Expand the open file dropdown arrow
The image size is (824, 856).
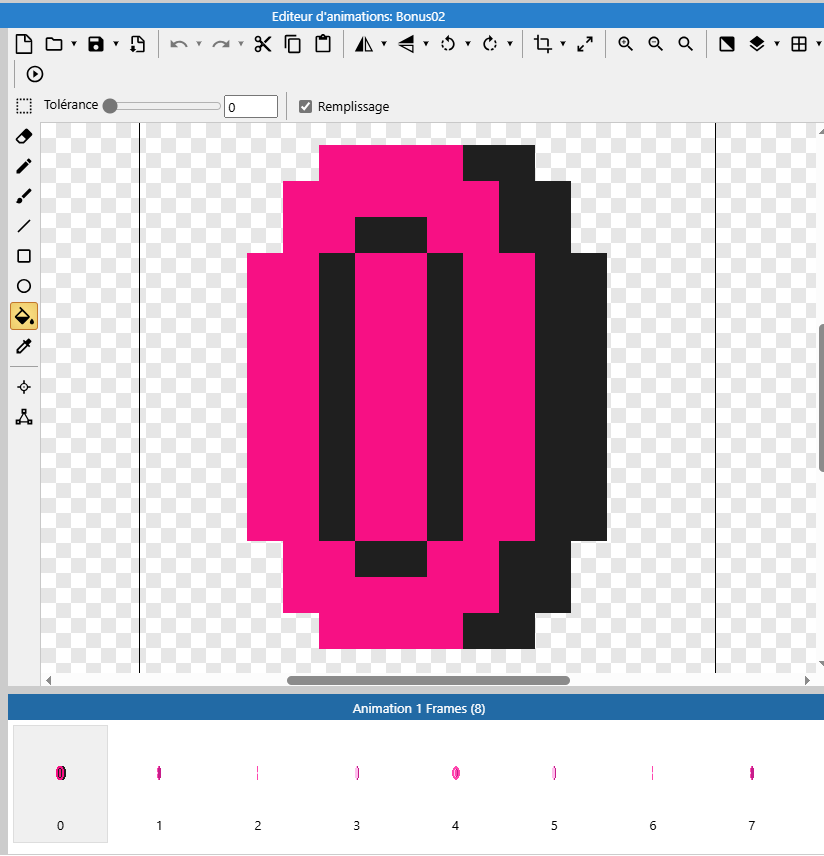74,44
